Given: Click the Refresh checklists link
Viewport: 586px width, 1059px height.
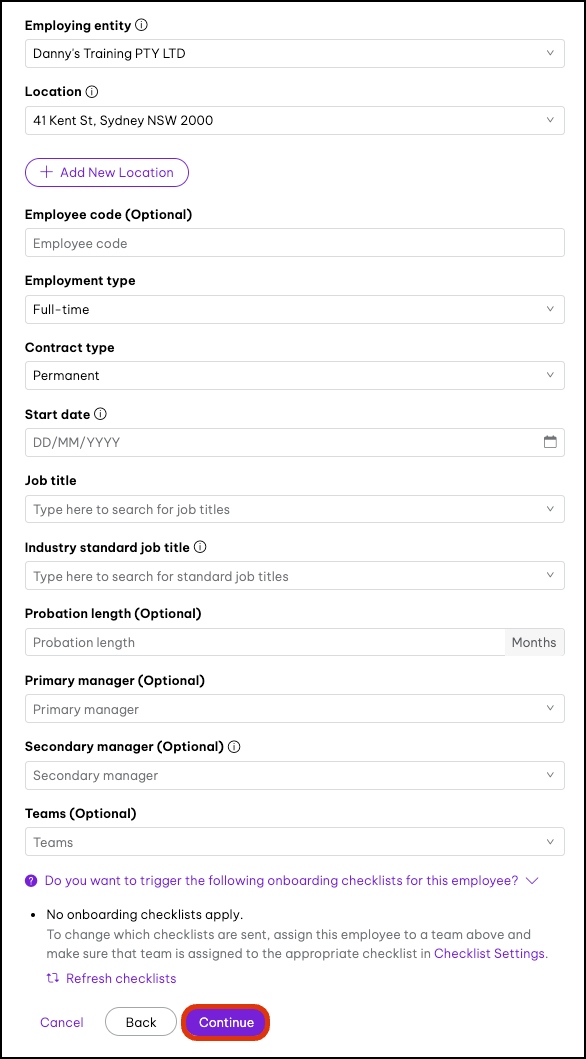Looking at the screenshot, I should [x=121, y=978].
